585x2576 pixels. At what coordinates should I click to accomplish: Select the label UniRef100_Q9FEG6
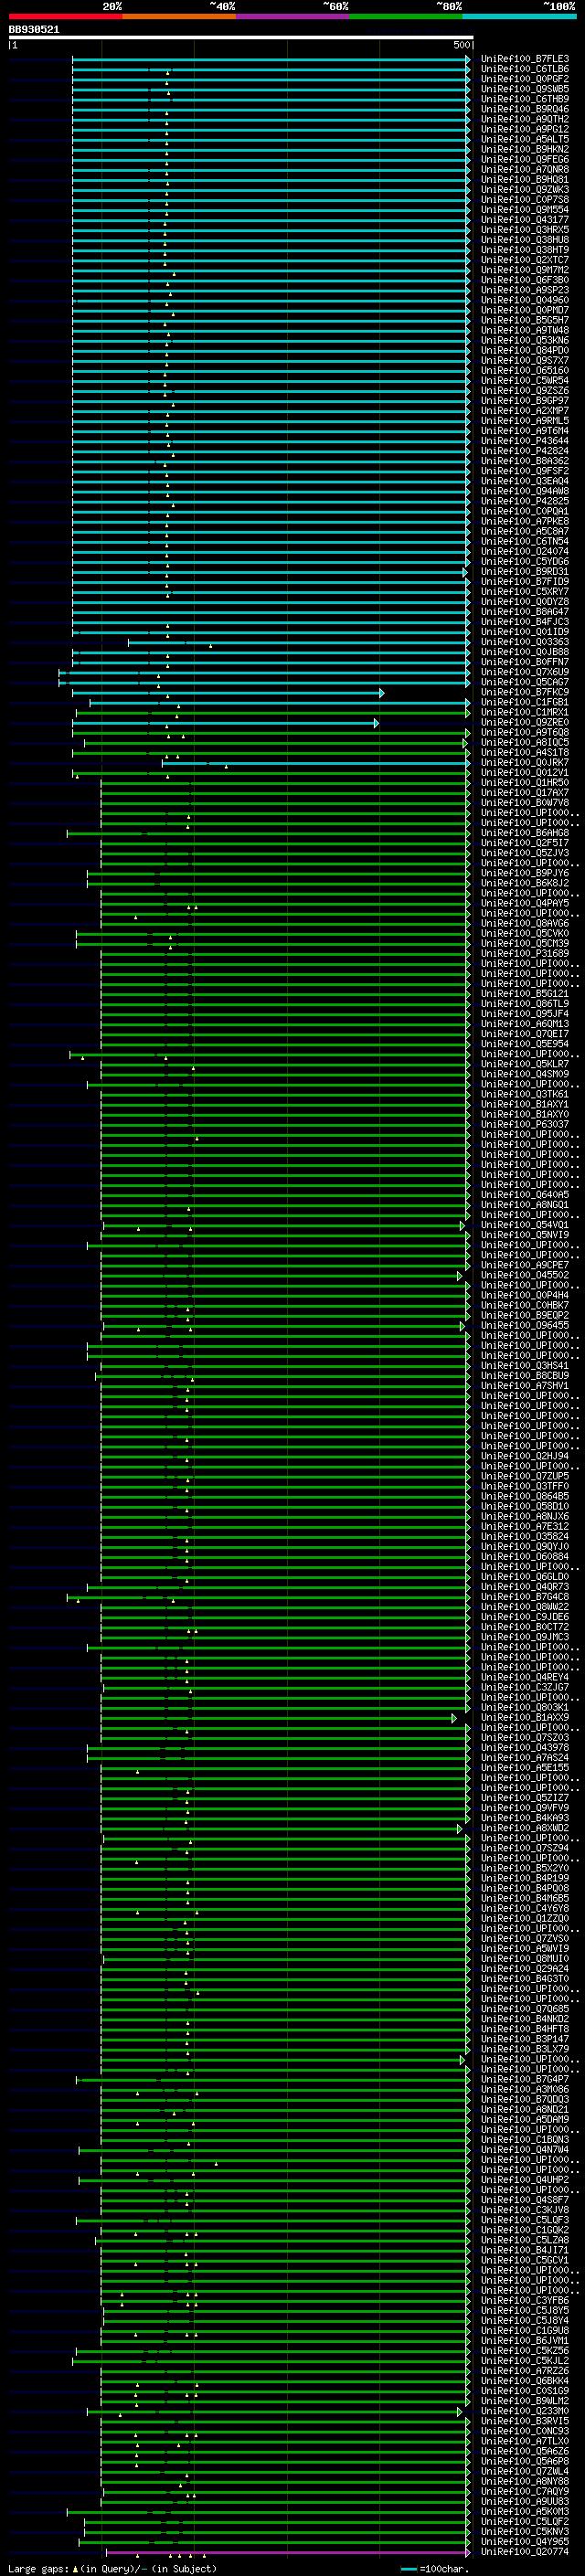coord(524,159)
